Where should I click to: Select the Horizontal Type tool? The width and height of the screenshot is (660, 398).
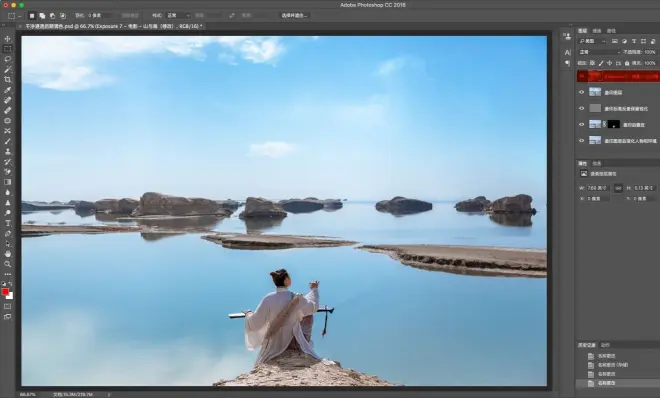pos(8,223)
